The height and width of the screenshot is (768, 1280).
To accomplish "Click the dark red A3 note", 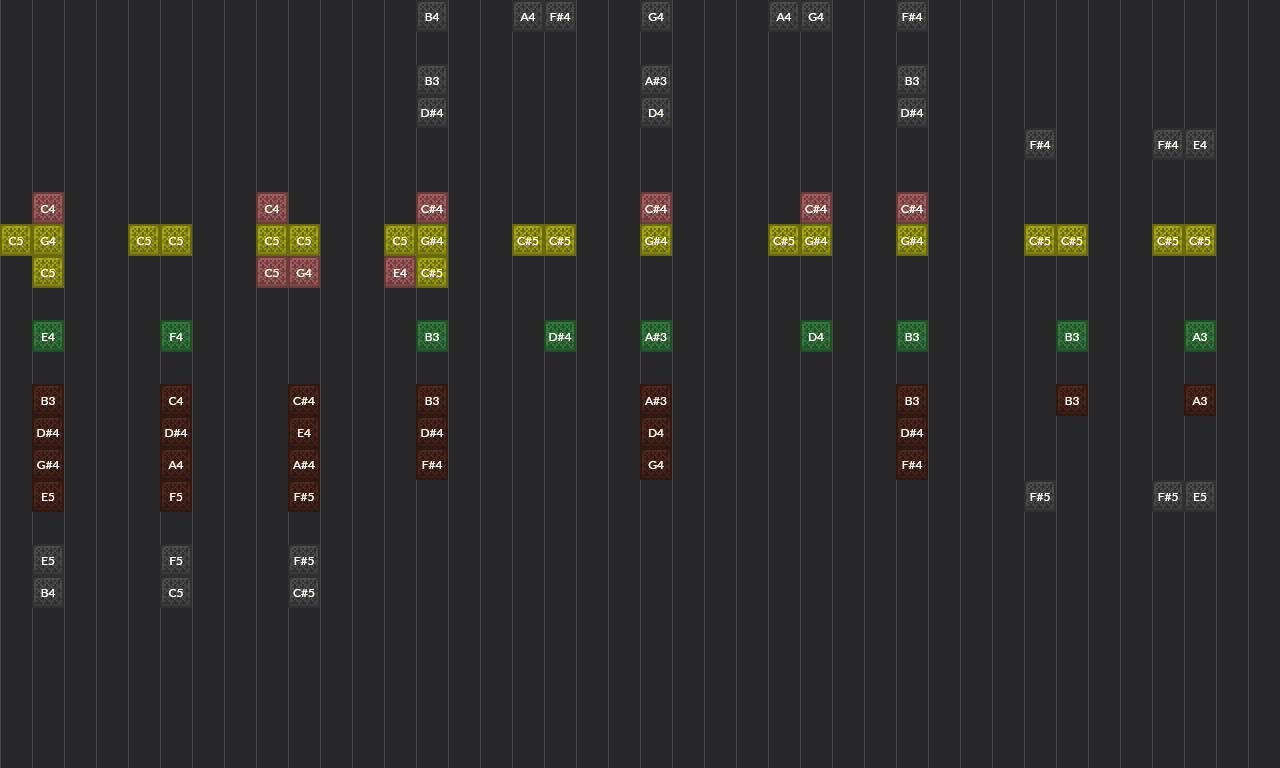I will point(1200,401).
